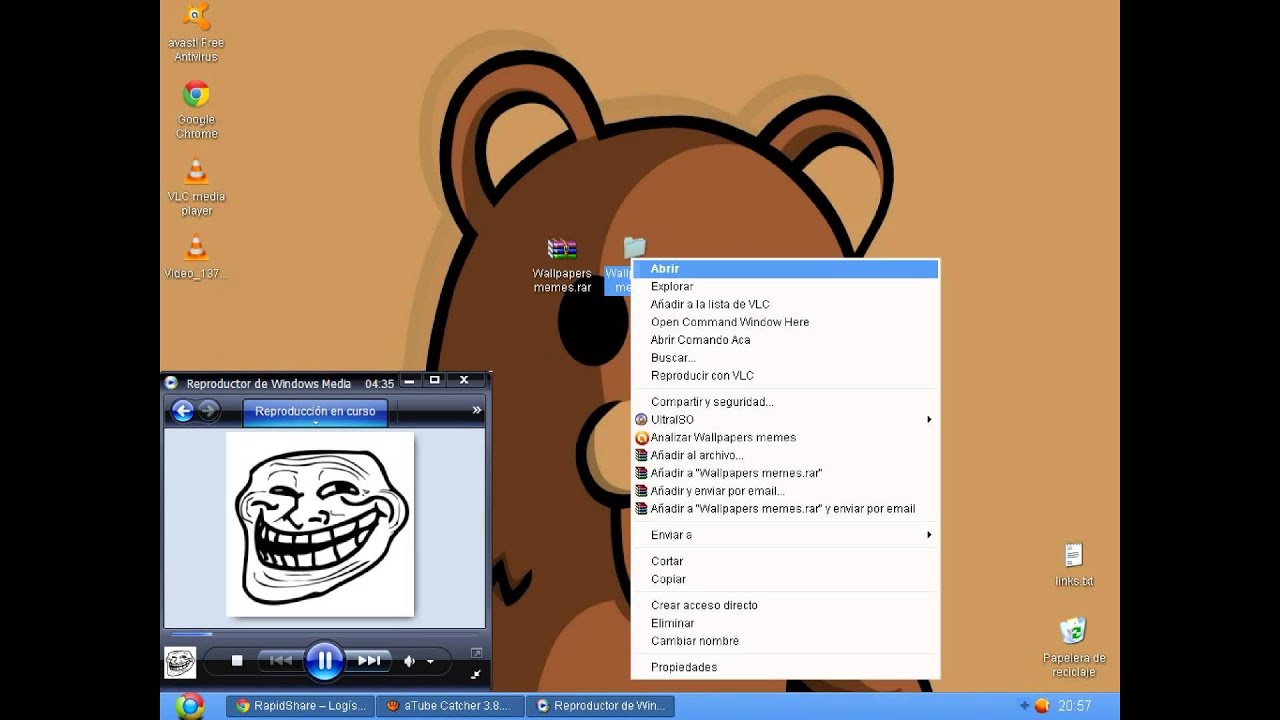Screen dimensions: 1280x720
Task: Expand the Media Player toolbar overflow chevron
Action: tap(476, 410)
